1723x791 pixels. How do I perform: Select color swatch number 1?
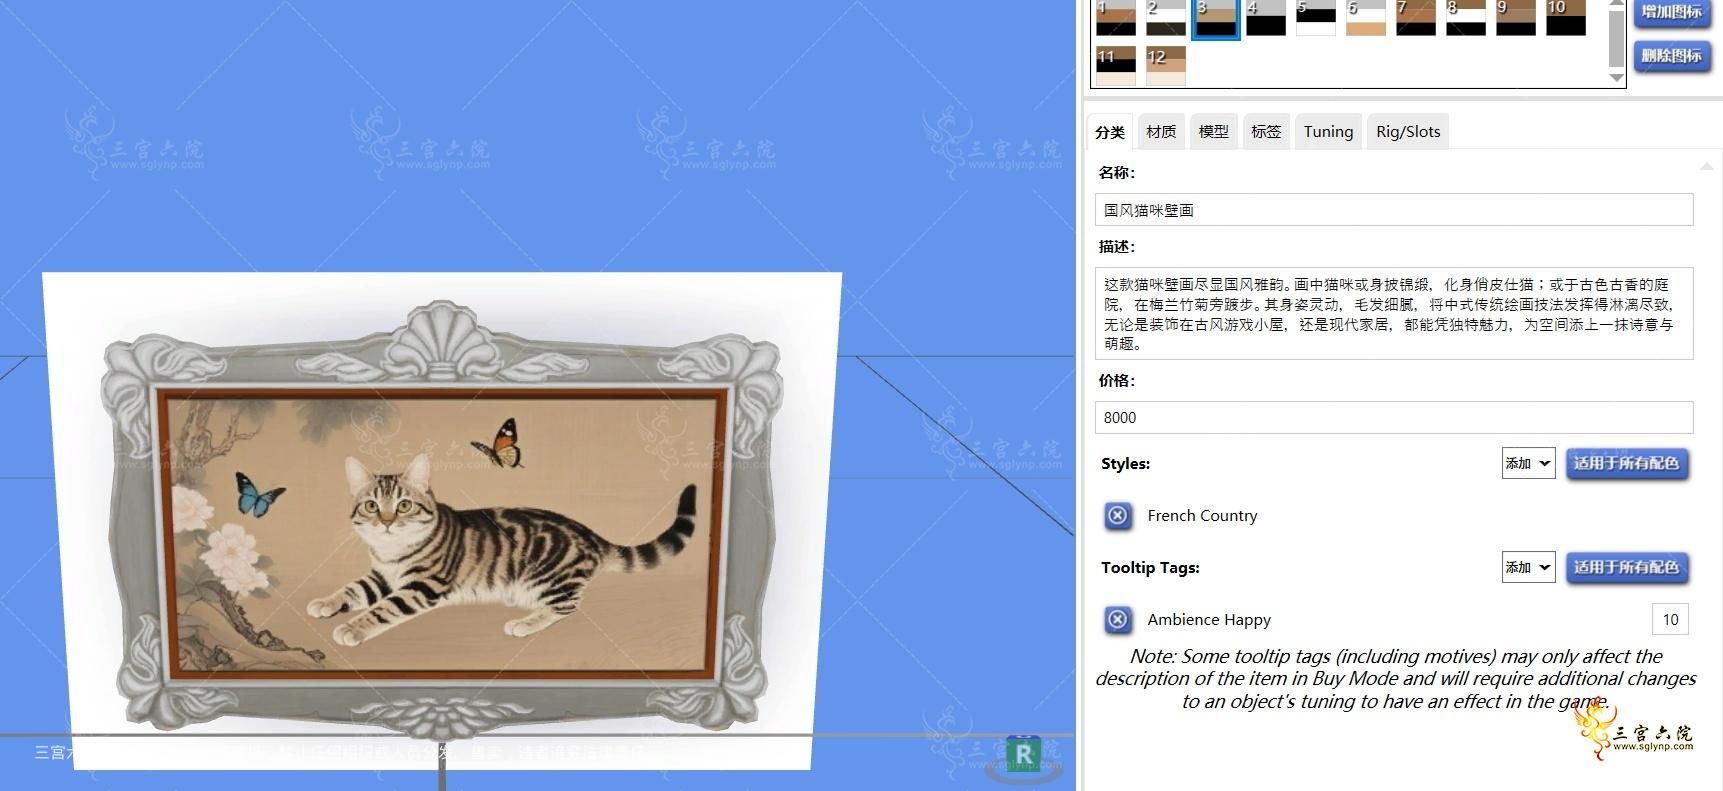[1116, 17]
